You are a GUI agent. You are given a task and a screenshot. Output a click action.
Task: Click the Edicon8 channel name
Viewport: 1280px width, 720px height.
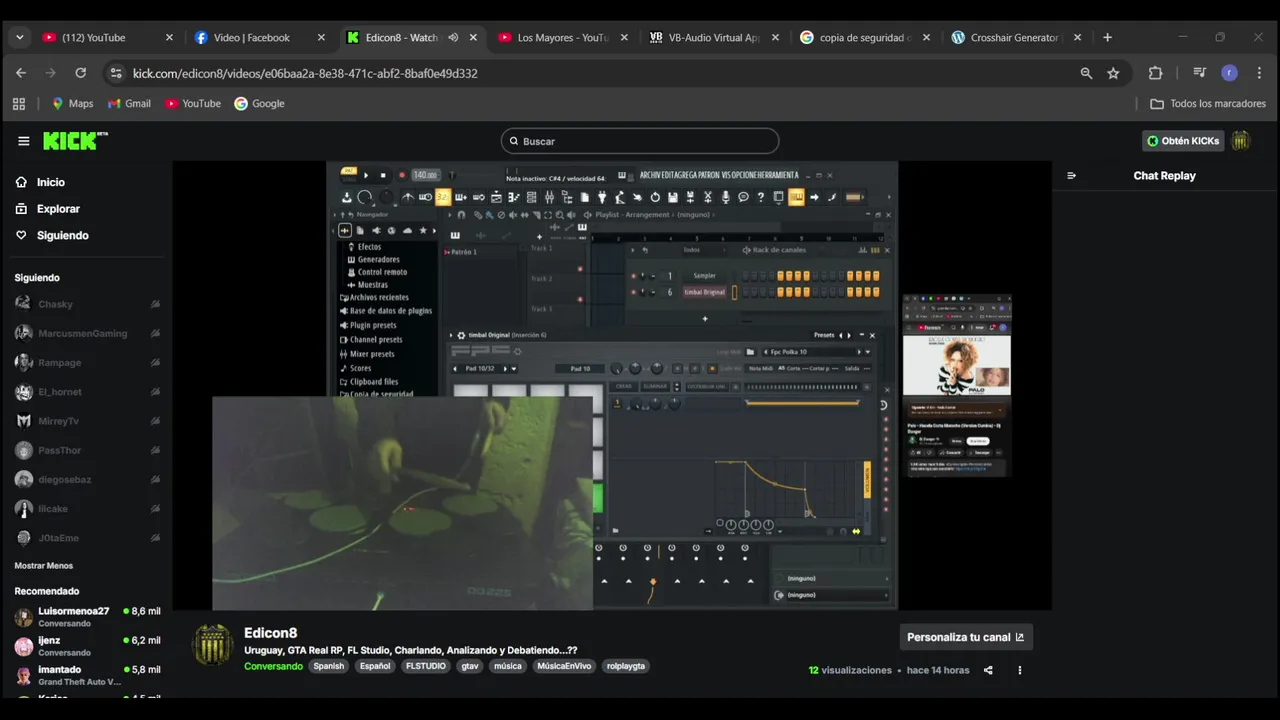tap(271, 633)
